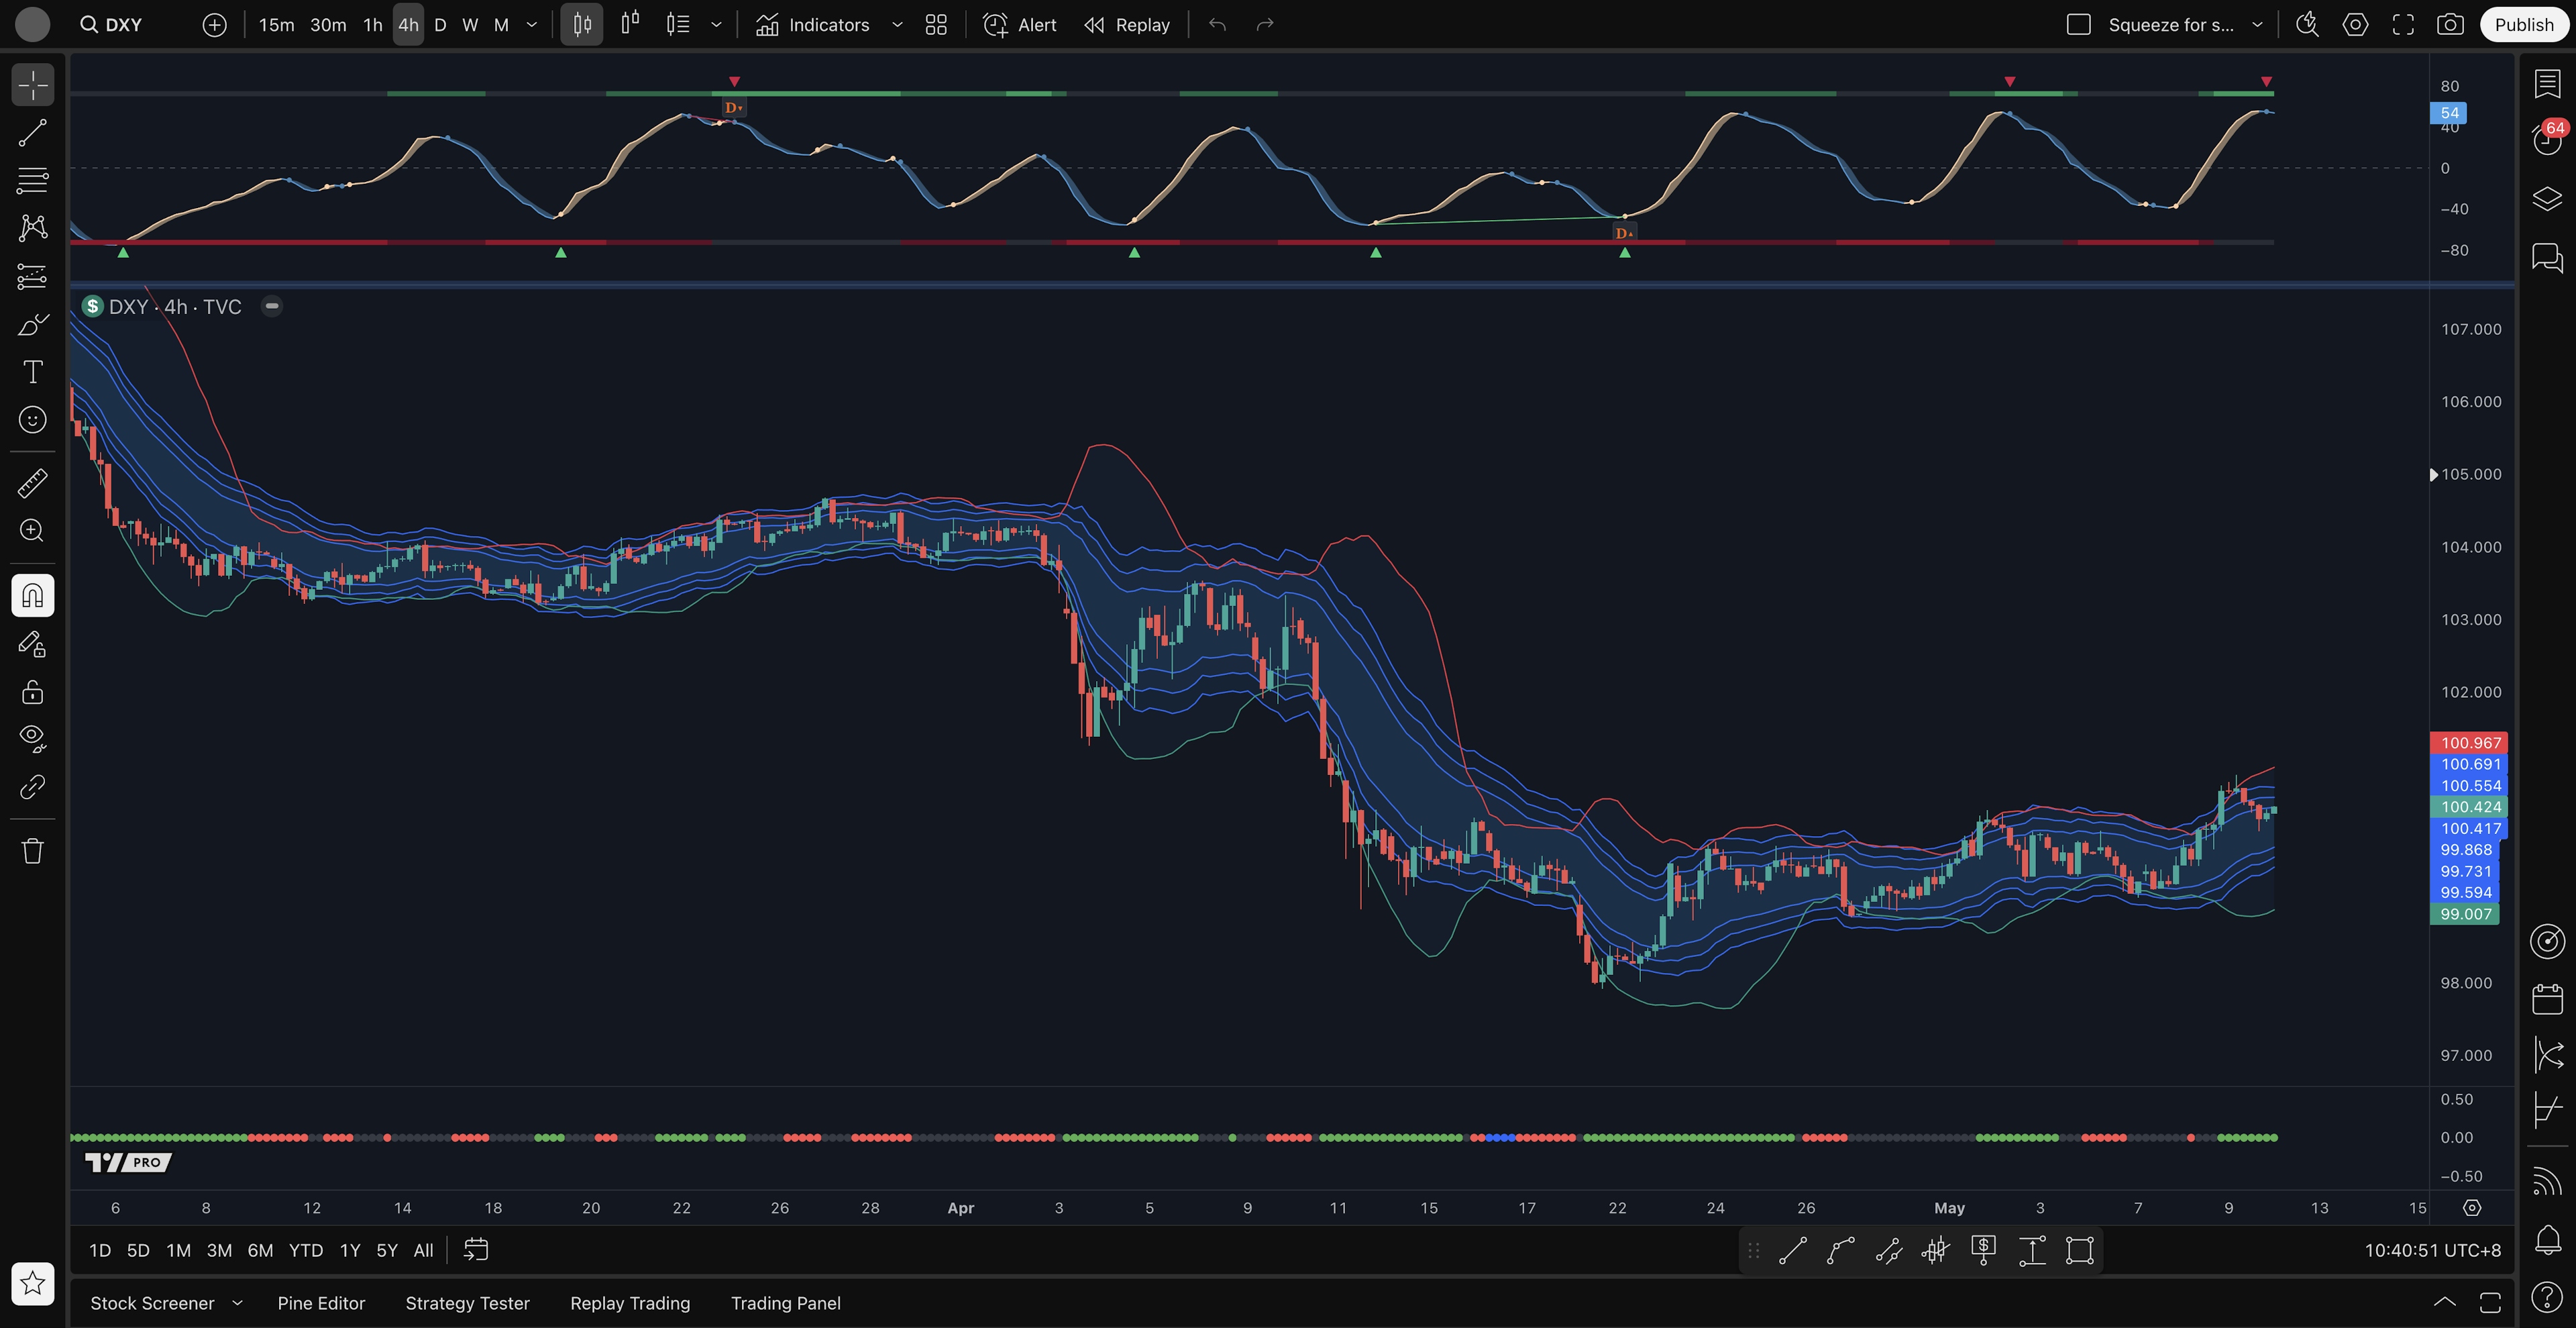Pick the ruler measure tool
The height and width of the screenshot is (1328, 2576).
coord(32,484)
